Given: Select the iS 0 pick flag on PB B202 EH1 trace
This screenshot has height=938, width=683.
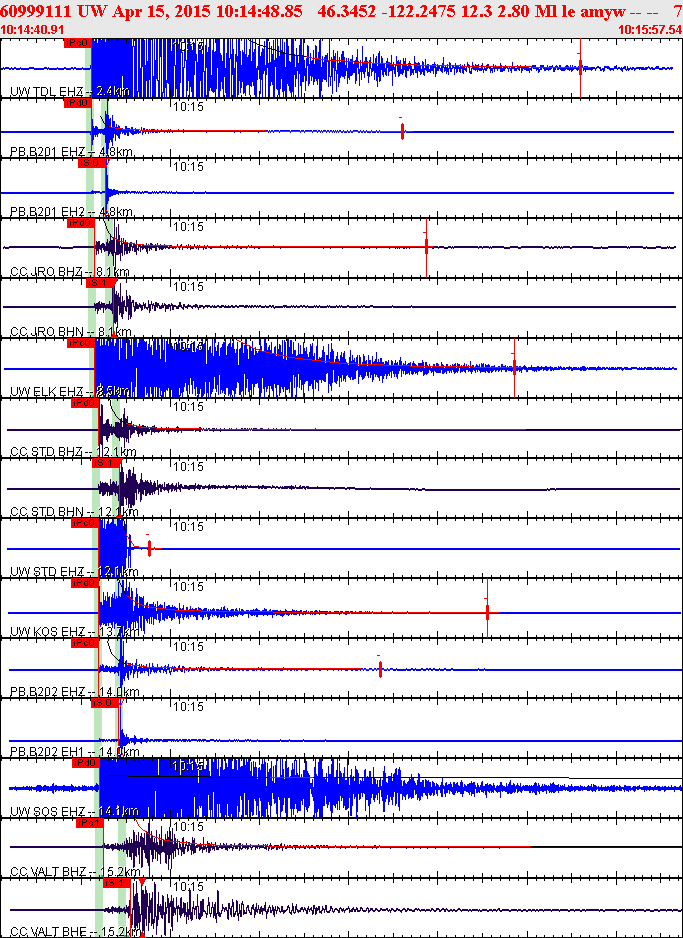Looking at the screenshot, I should coord(105,703).
